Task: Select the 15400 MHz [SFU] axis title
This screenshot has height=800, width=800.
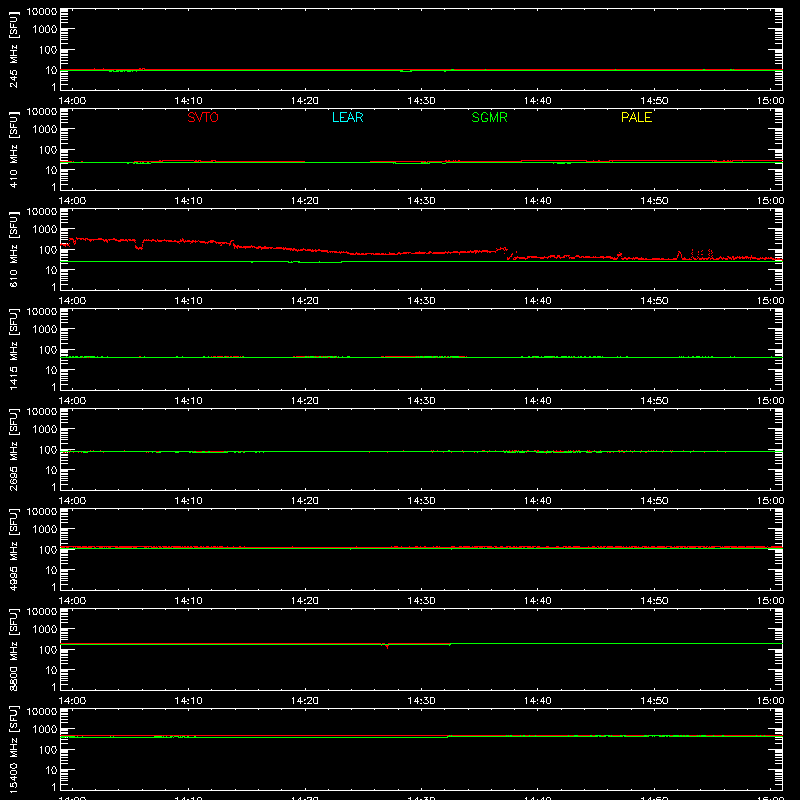Action: pos(13,749)
